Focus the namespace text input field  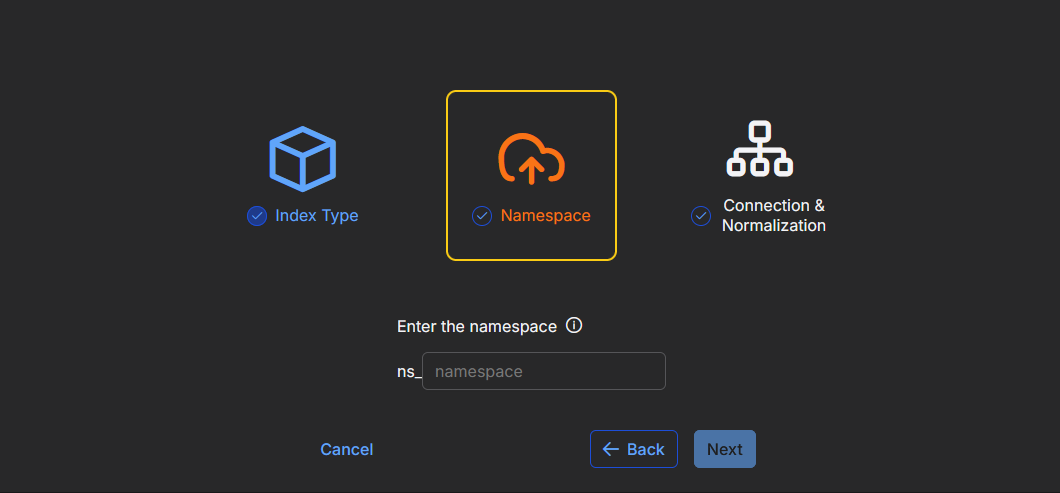pyautogui.click(x=543, y=371)
